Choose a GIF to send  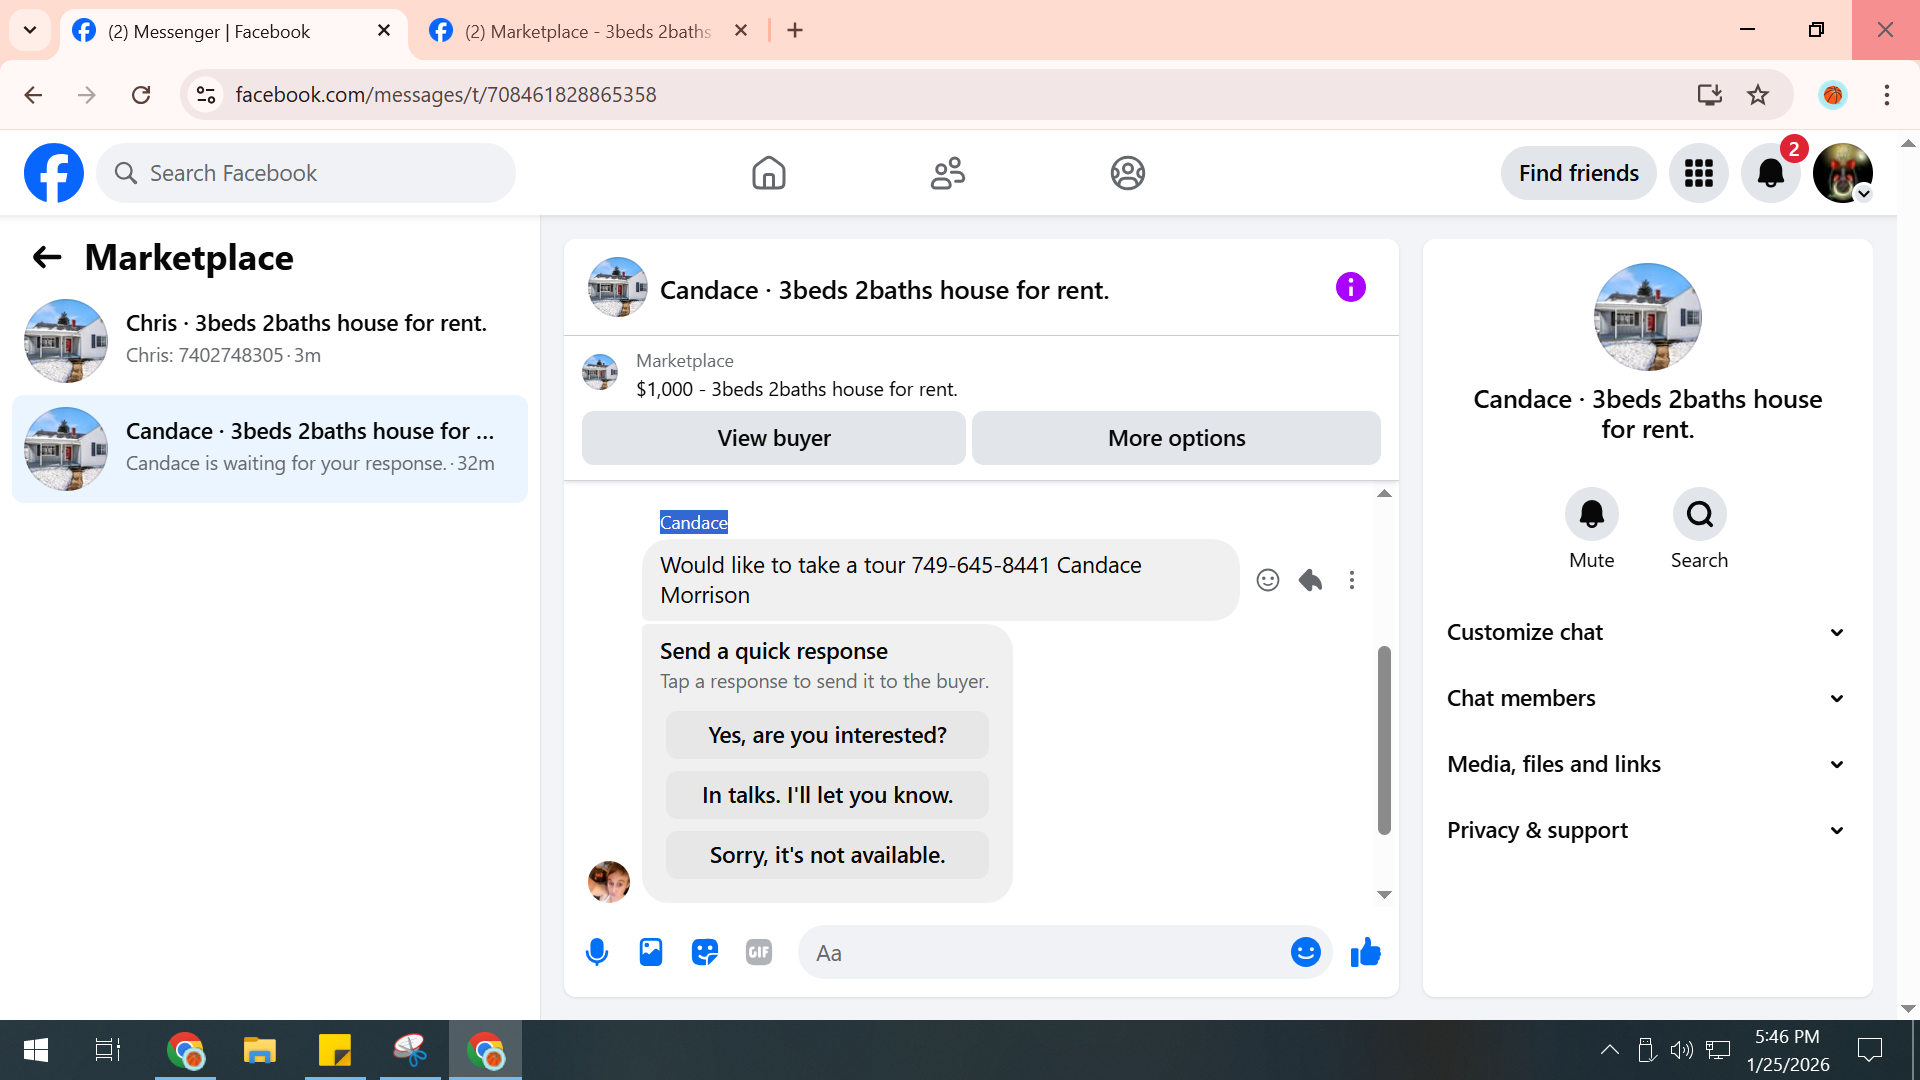759,953
